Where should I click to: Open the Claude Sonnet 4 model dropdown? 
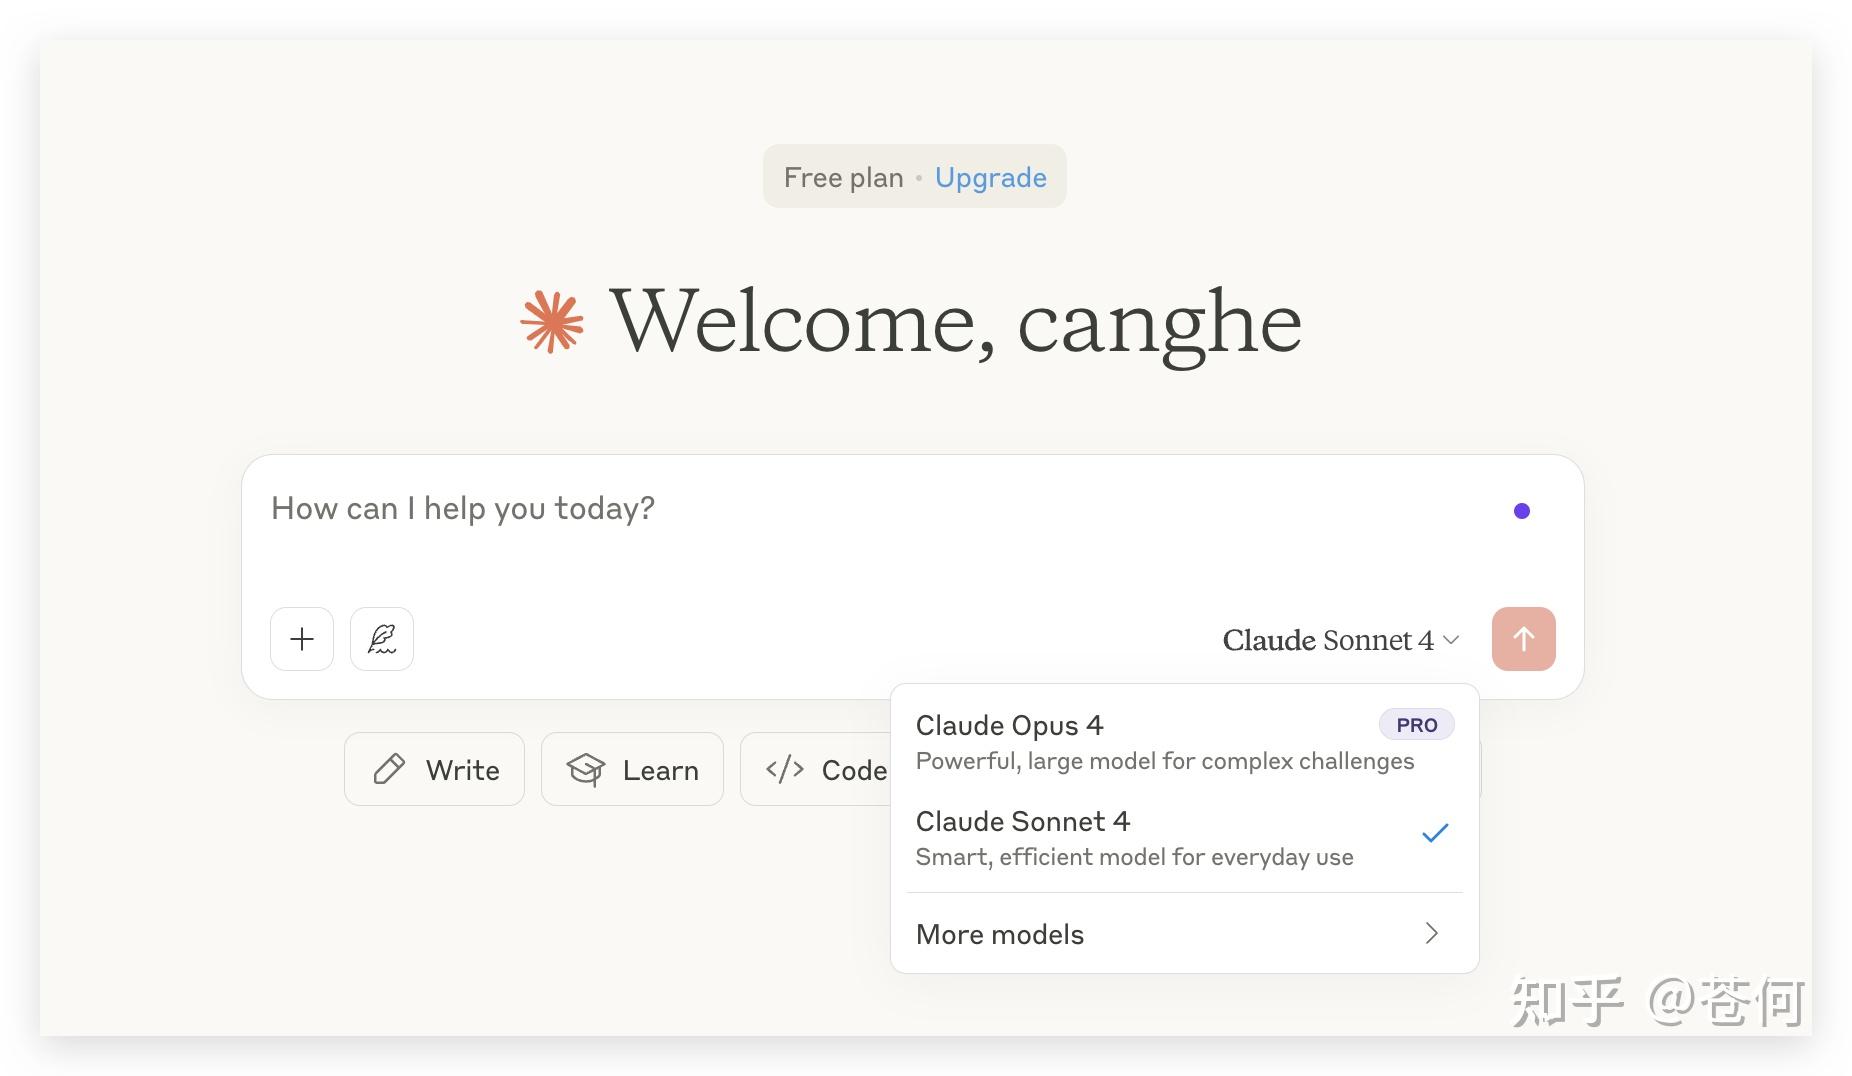(x=1340, y=640)
